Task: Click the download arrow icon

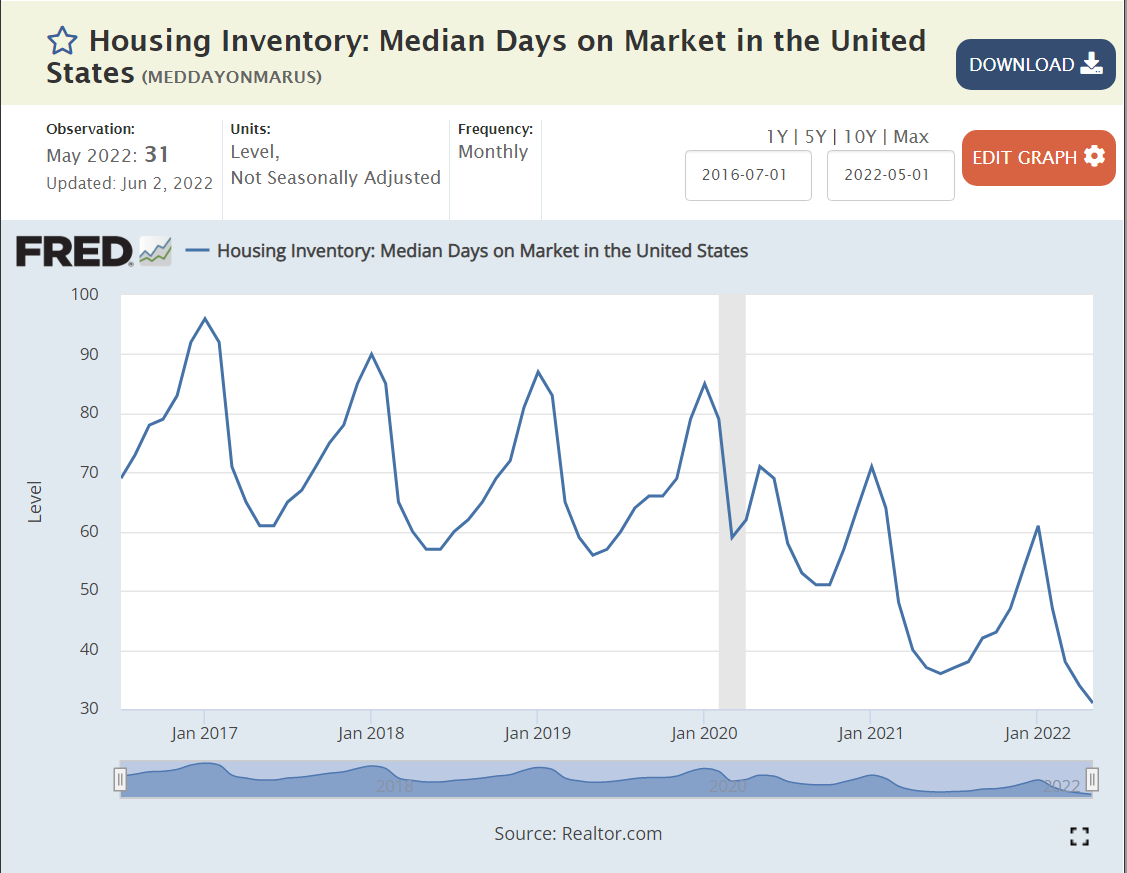Action: (1092, 64)
